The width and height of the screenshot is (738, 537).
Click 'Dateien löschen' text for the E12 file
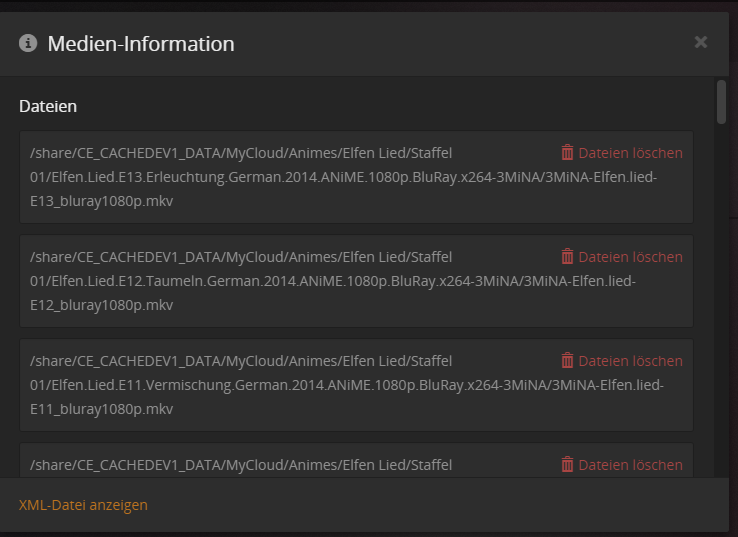pos(630,257)
